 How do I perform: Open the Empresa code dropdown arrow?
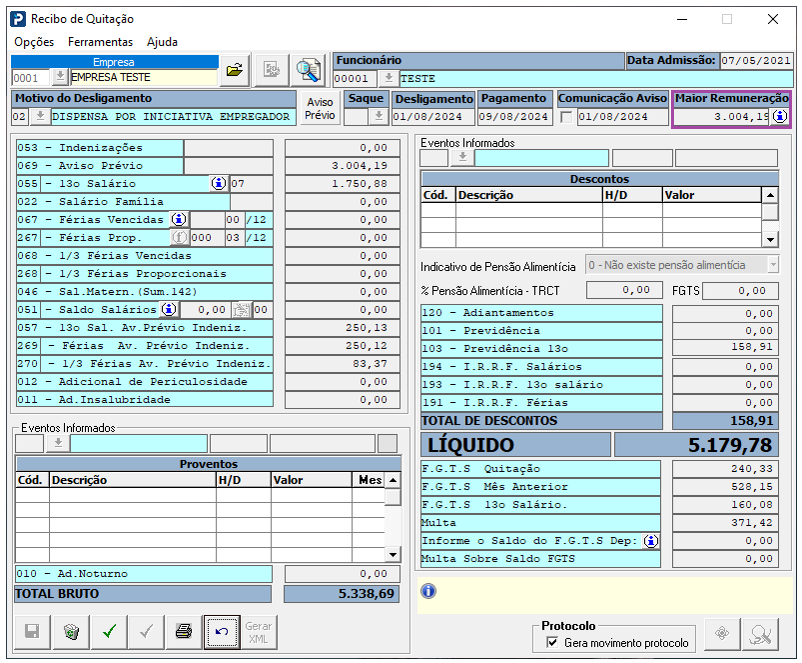(x=59, y=78)
